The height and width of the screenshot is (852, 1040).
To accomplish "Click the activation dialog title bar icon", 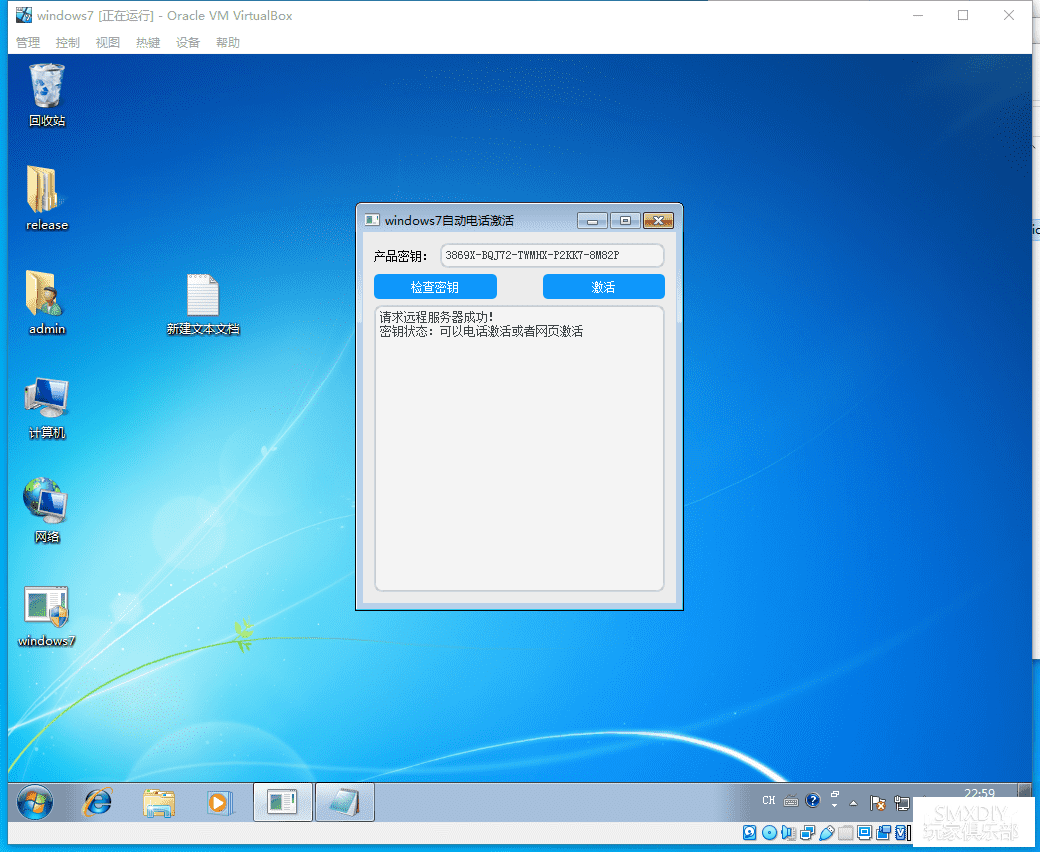I will point(372,220).
